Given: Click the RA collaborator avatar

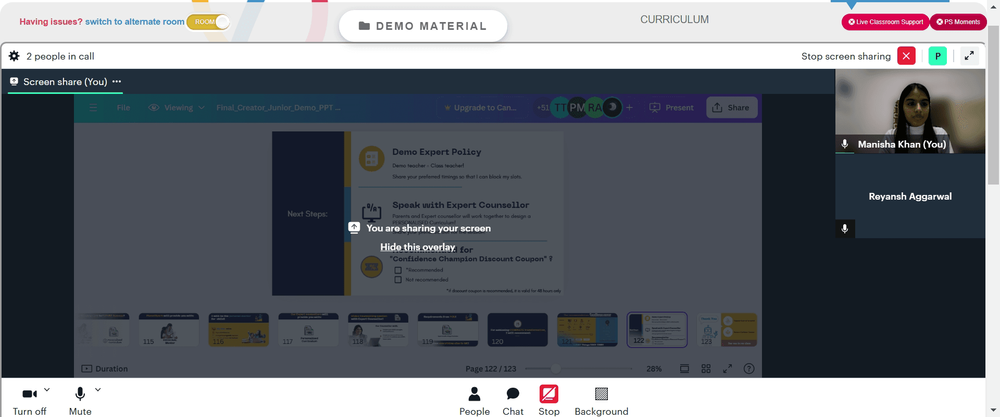Looking at the screenshot, I should pyautogui.click(x=594, y=108).
